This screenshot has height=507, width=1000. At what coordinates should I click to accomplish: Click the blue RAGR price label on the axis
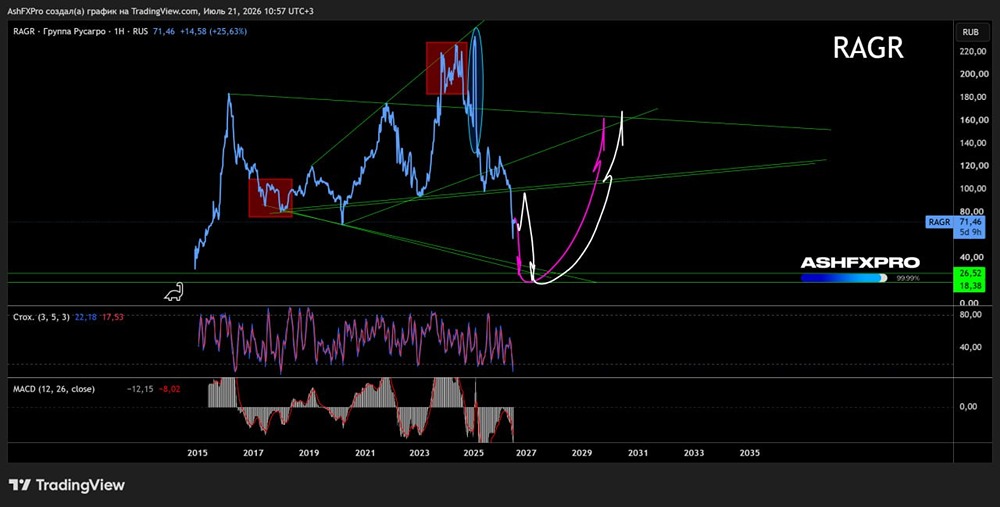click(940, 222)
